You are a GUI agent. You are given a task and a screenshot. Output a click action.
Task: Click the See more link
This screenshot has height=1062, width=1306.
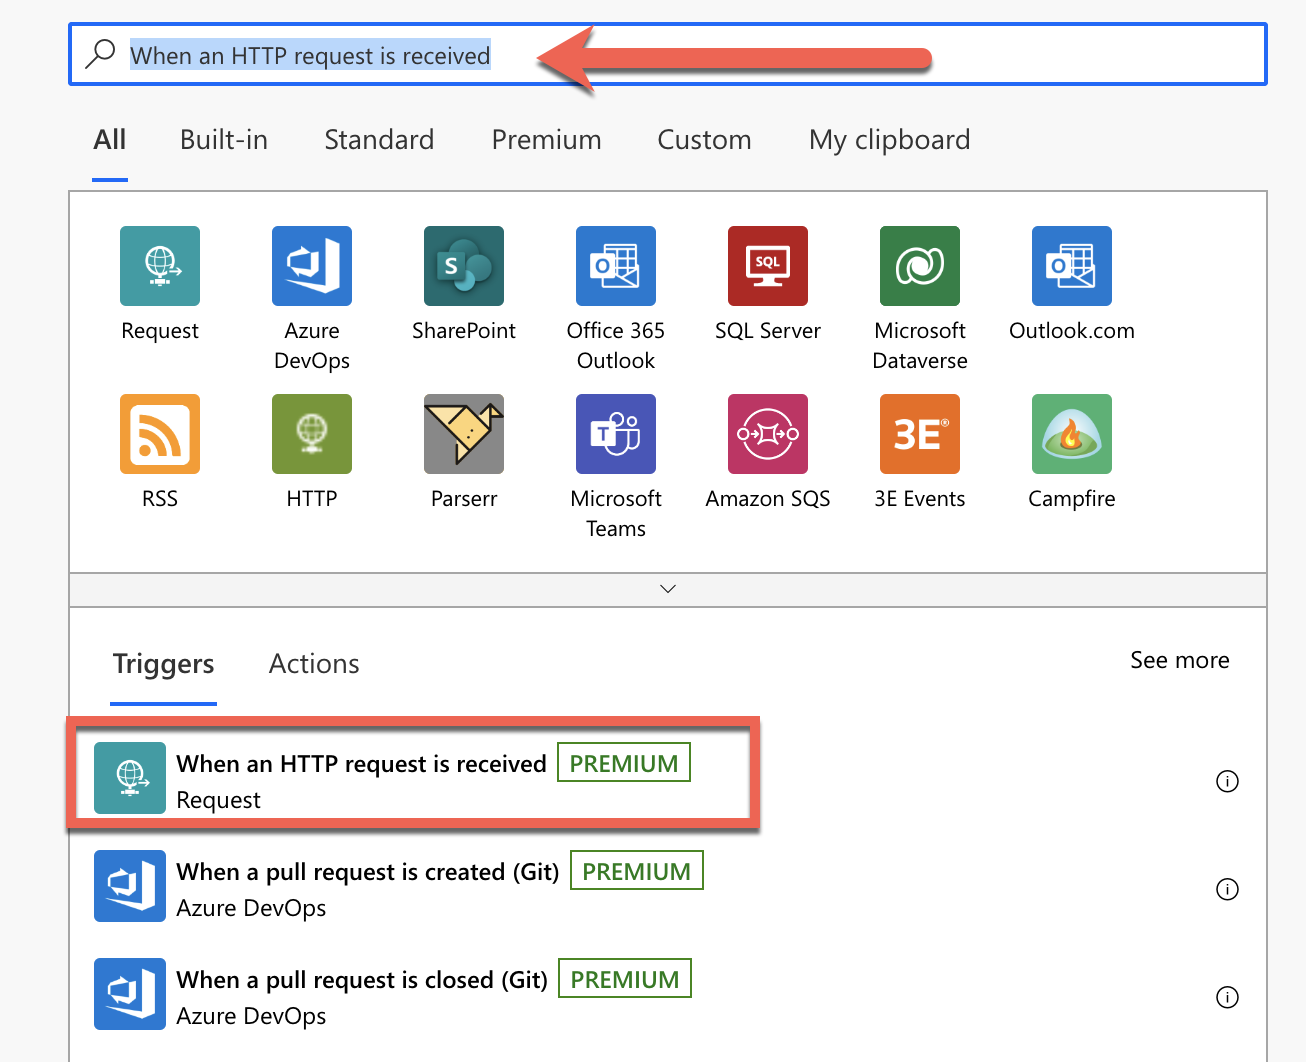[x=1180, y=660]
